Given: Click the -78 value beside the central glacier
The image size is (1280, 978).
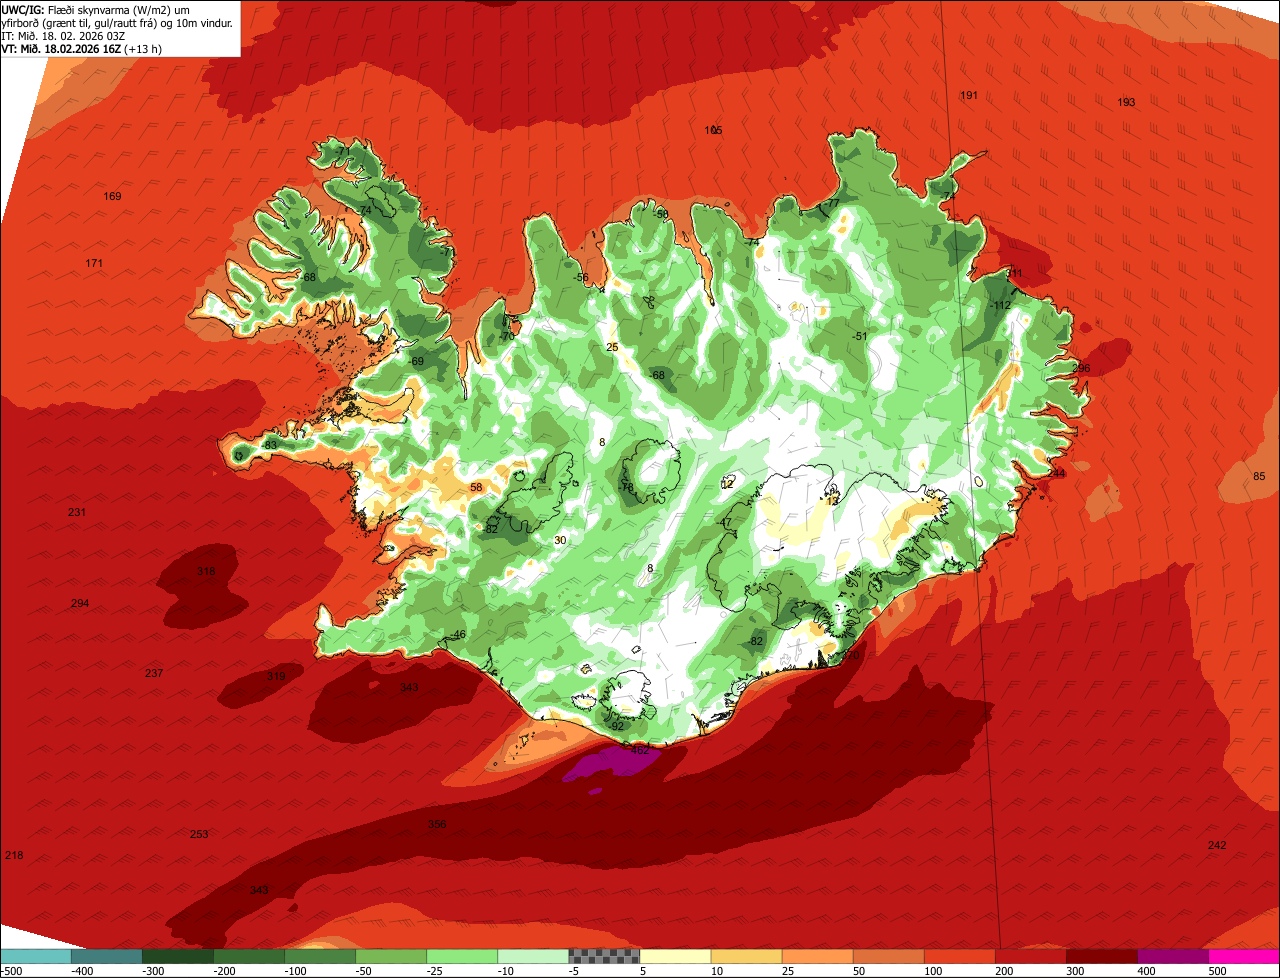Looking at the screenshot, I should [626, 487].
